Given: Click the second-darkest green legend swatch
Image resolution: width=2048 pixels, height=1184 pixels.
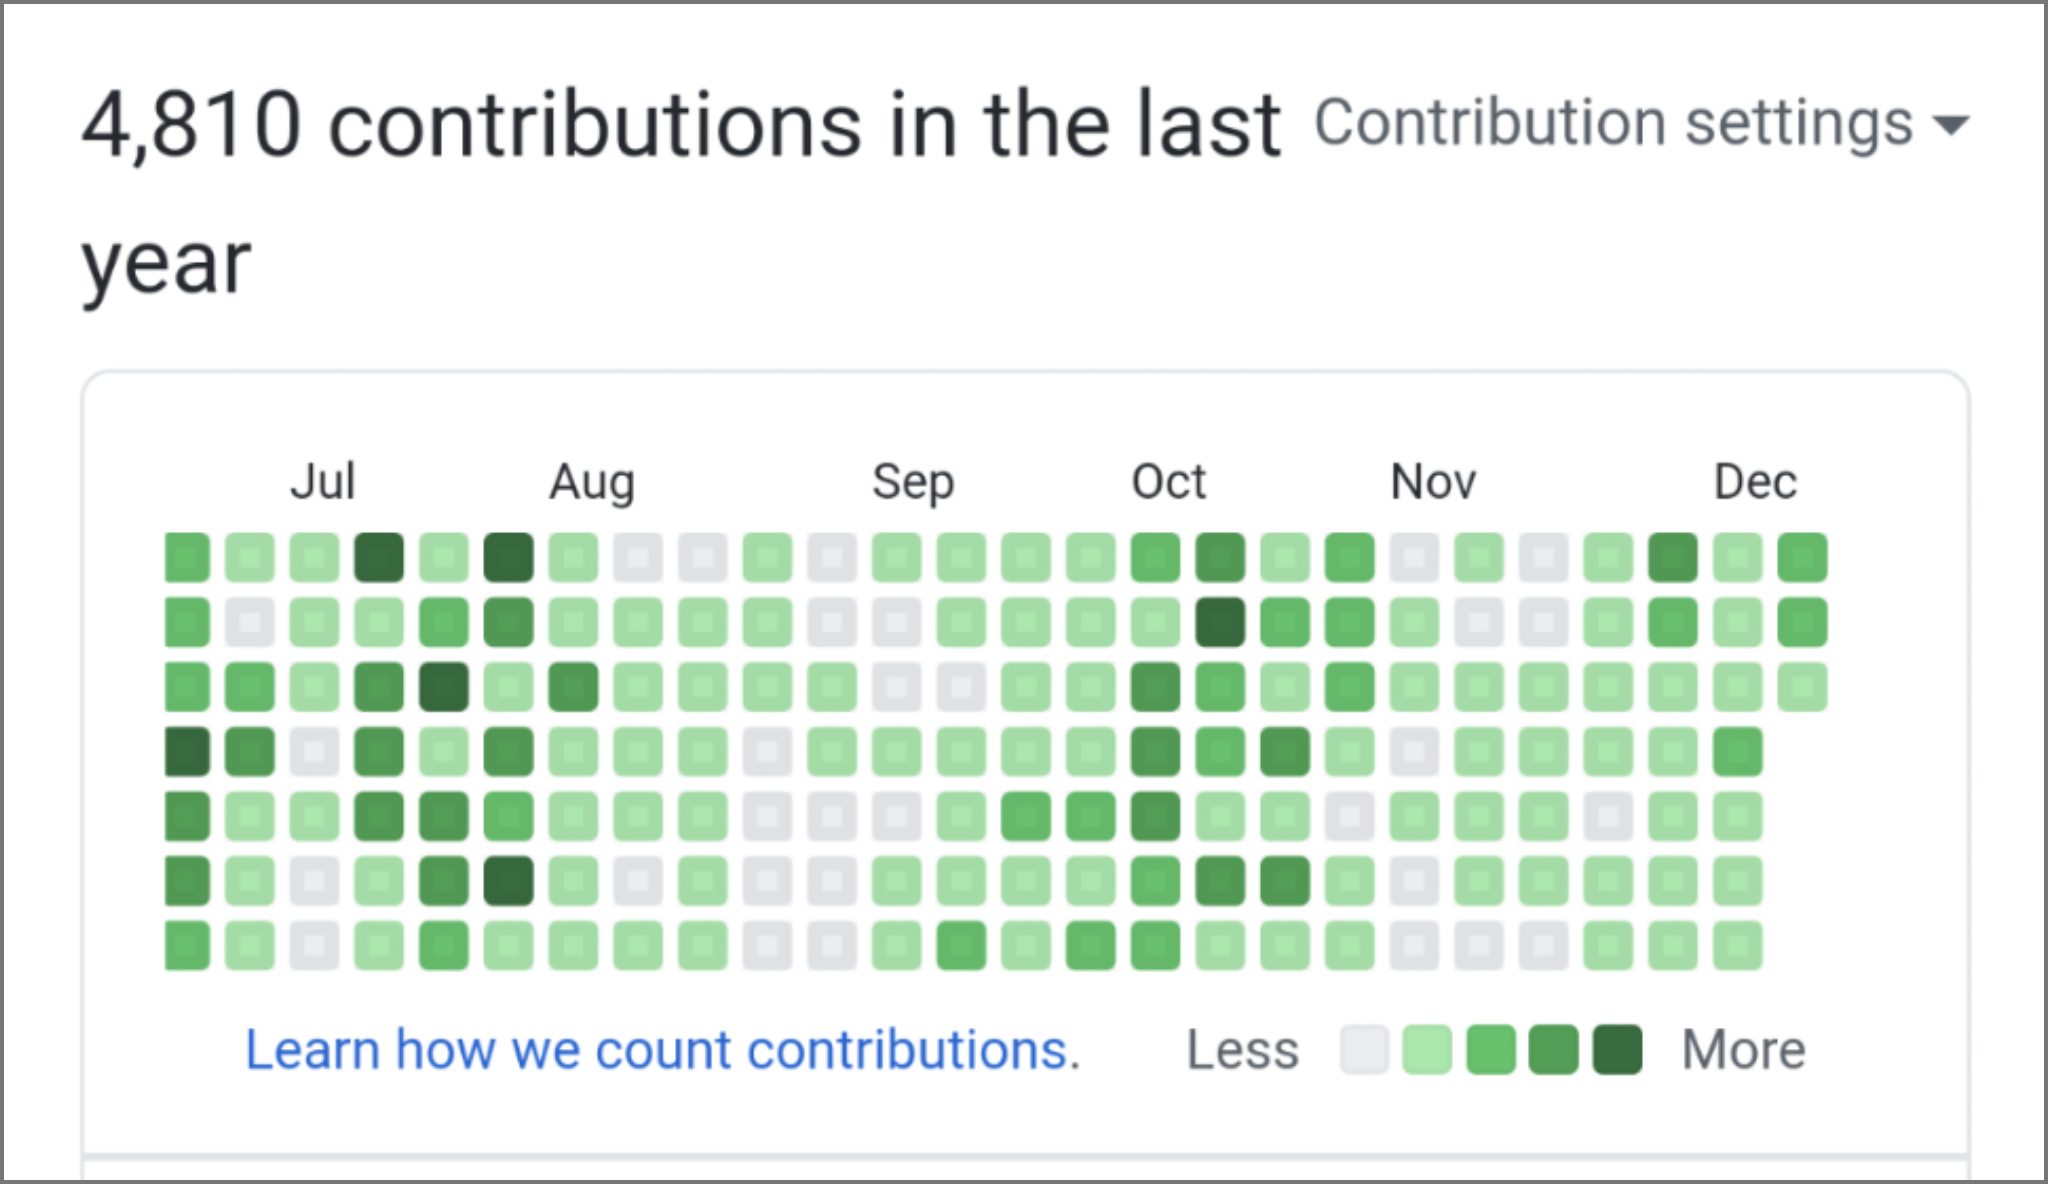Looking at the screenshot, I should click(x=1553, y=1050).
